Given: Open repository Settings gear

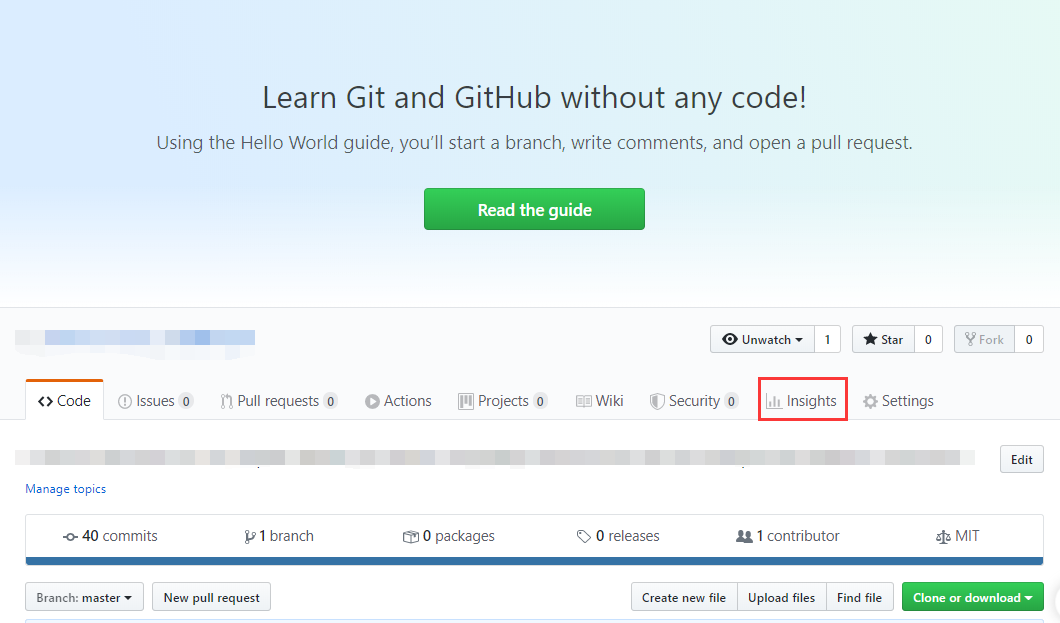Looking at the screenshot, I should [x=869, y=400].
